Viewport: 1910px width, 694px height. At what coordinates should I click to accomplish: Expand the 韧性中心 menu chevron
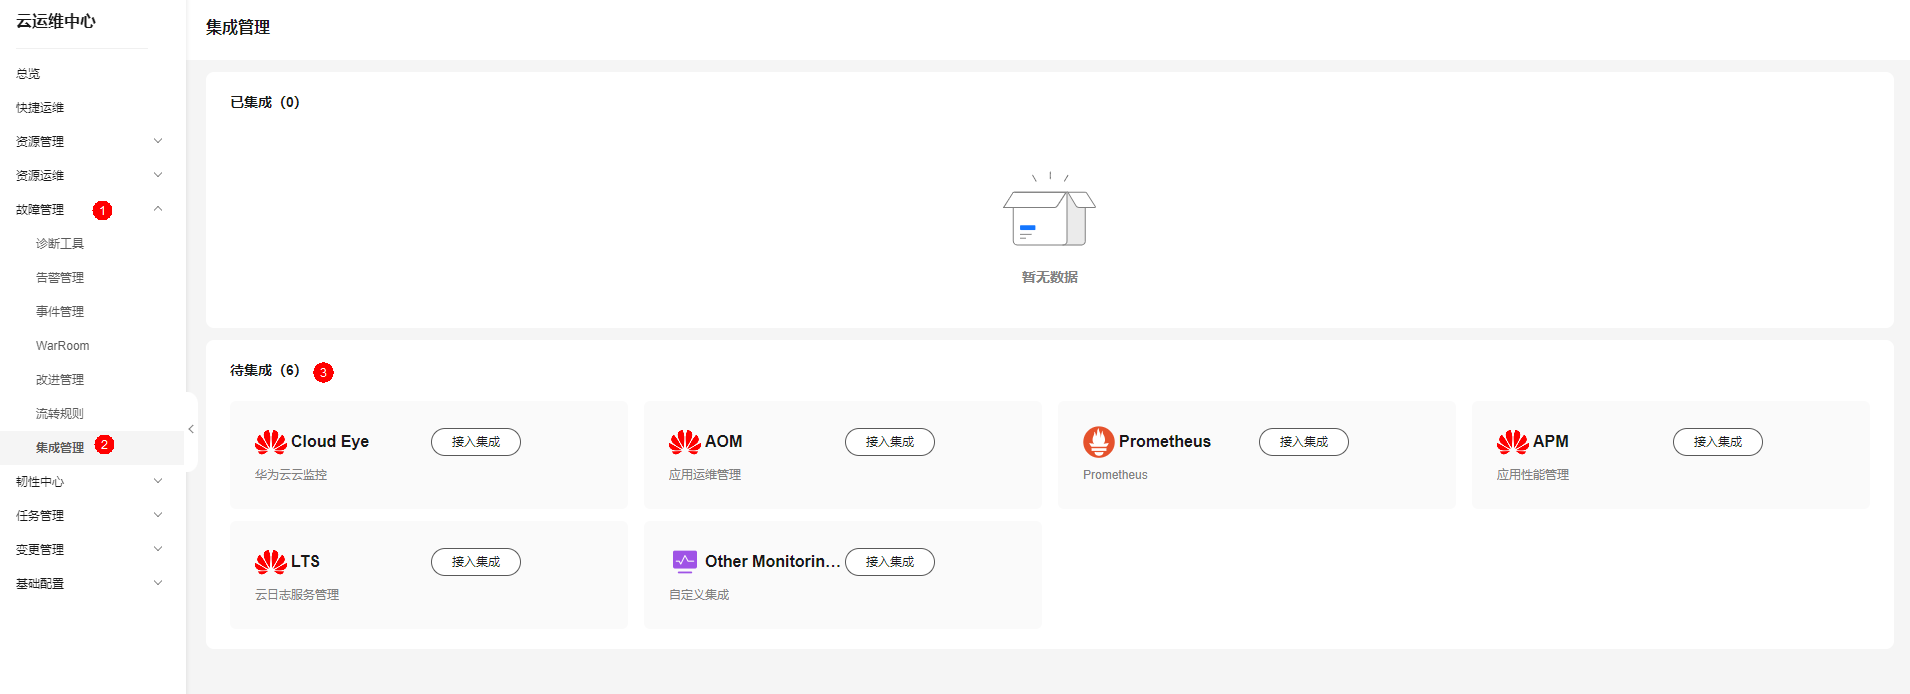pos(158,481)
